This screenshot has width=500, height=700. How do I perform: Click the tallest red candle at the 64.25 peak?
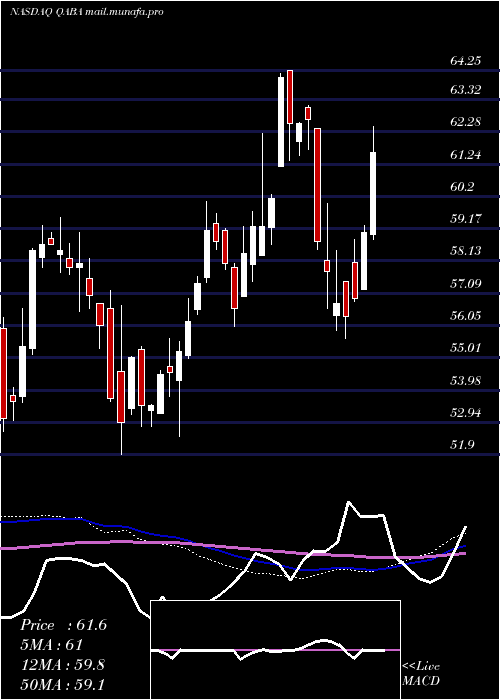(290, 97)
